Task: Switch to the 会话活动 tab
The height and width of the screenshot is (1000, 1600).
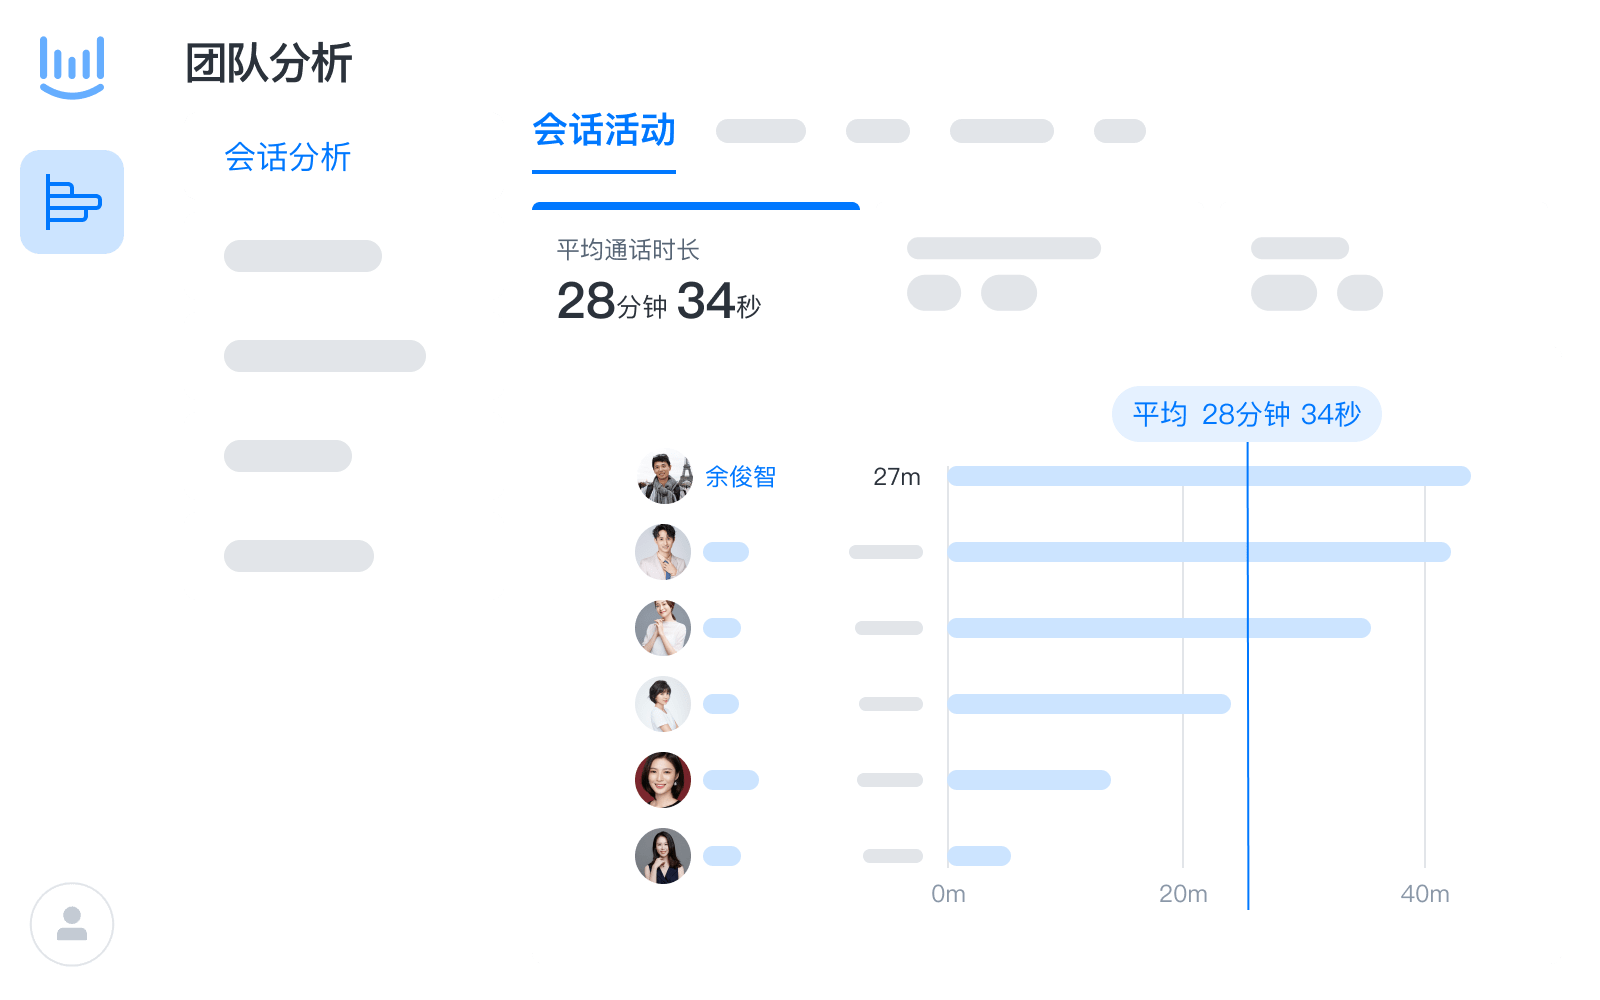Action: click(605, 131)
